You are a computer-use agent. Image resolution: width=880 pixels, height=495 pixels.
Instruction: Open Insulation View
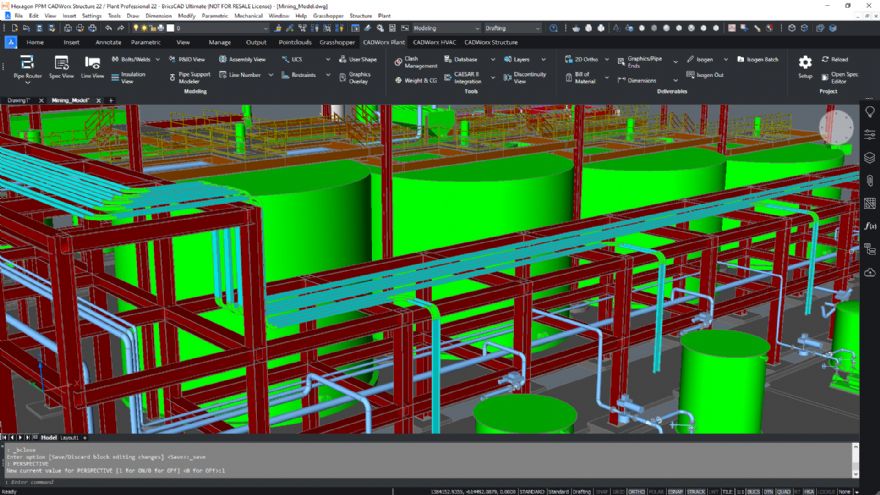[129, 78]
